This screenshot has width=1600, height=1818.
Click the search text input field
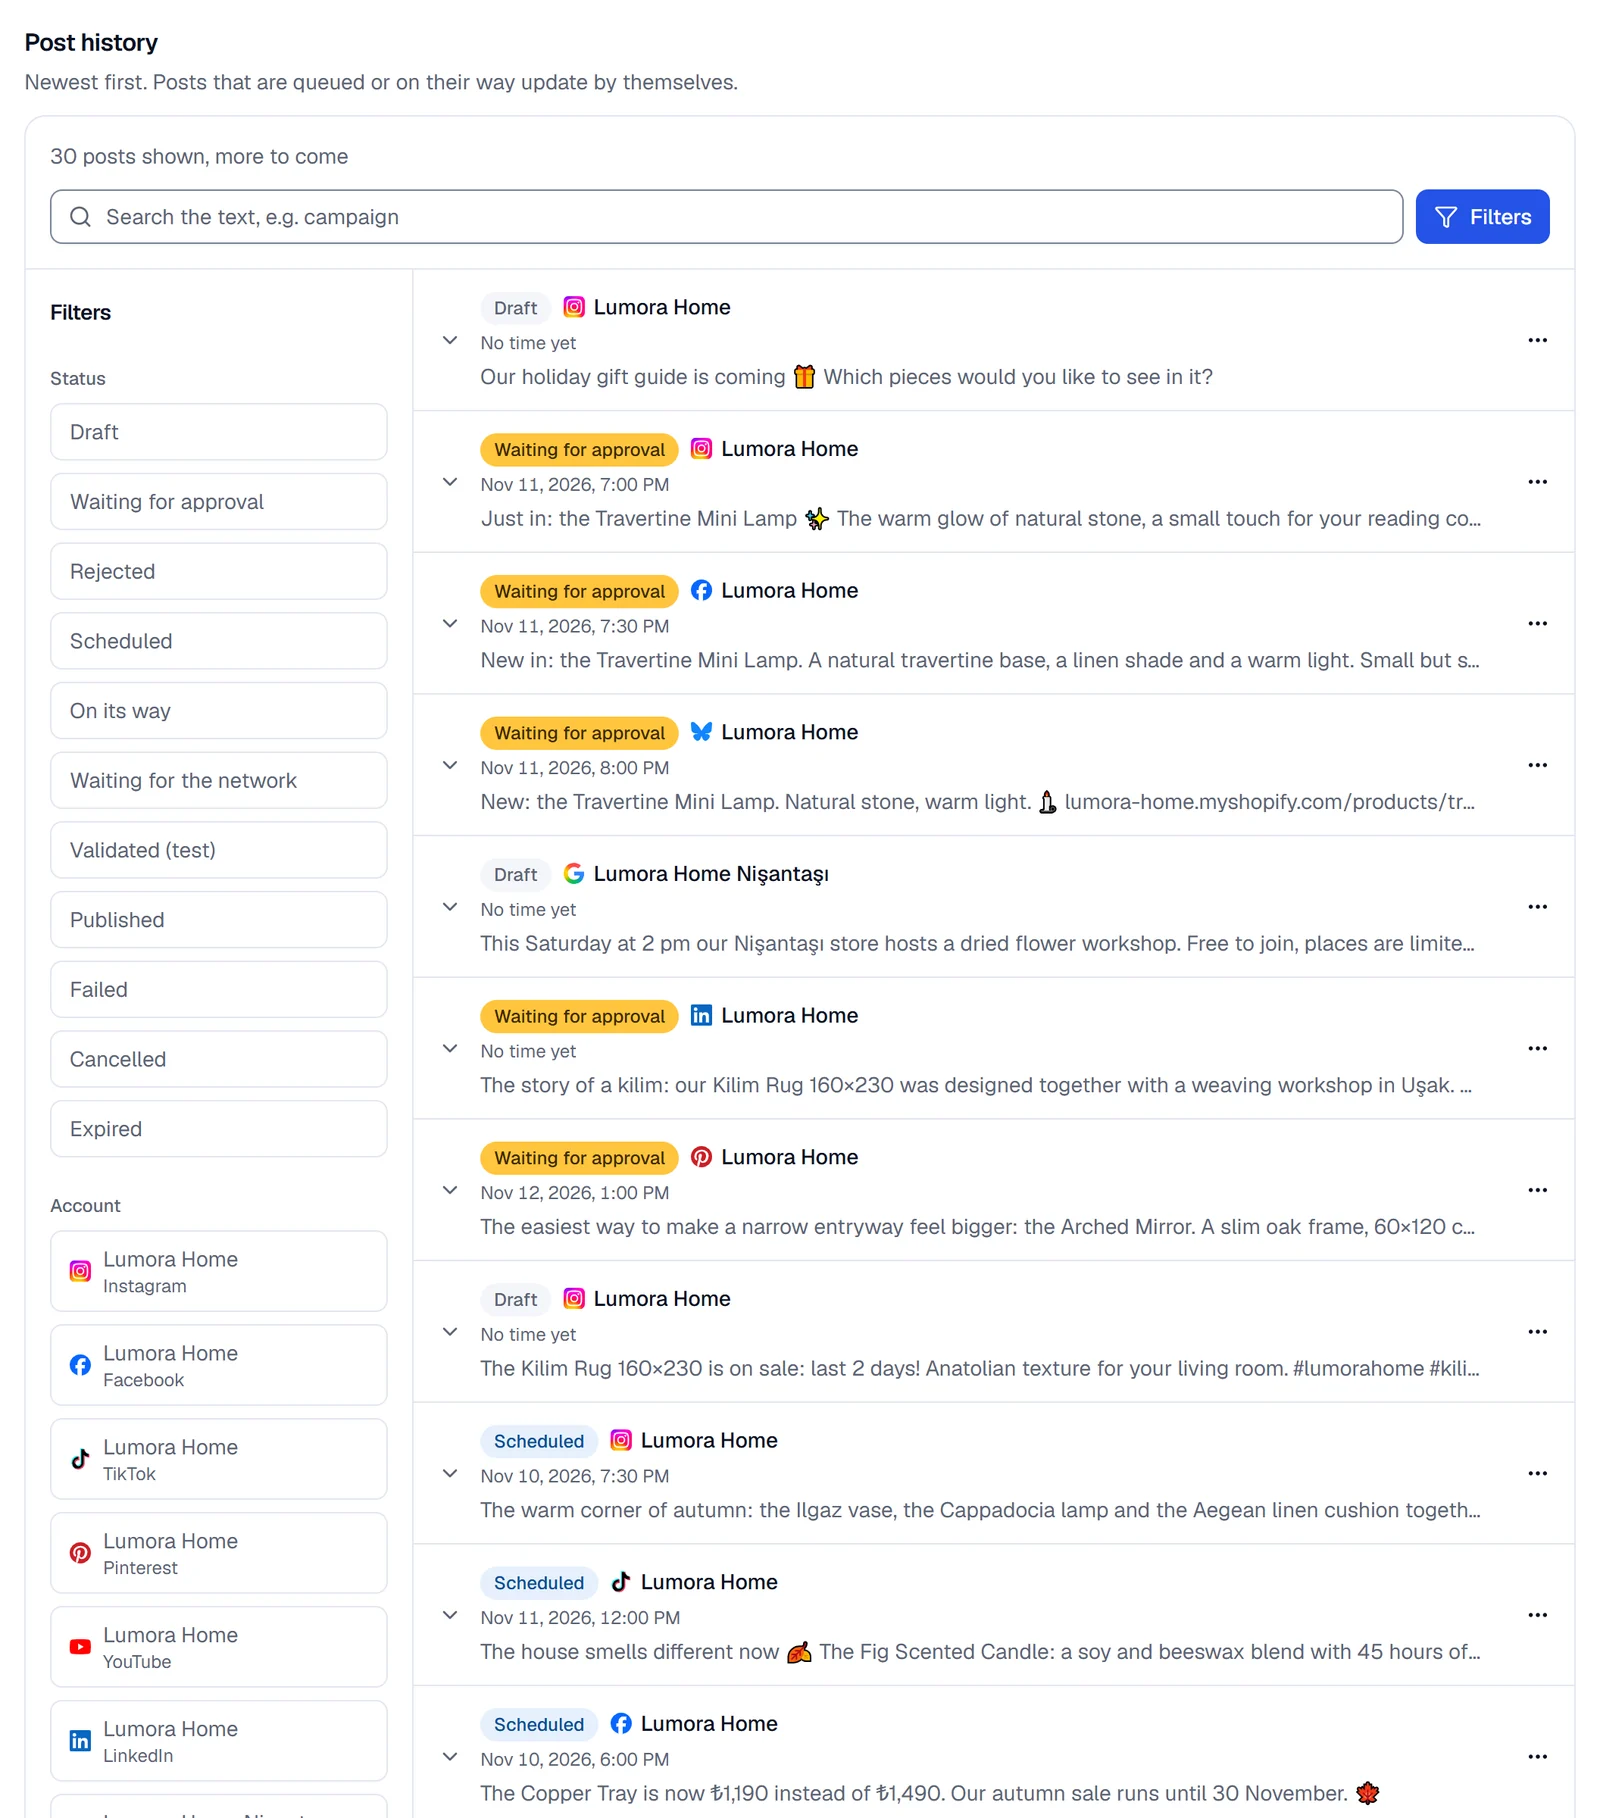(726, 217)
